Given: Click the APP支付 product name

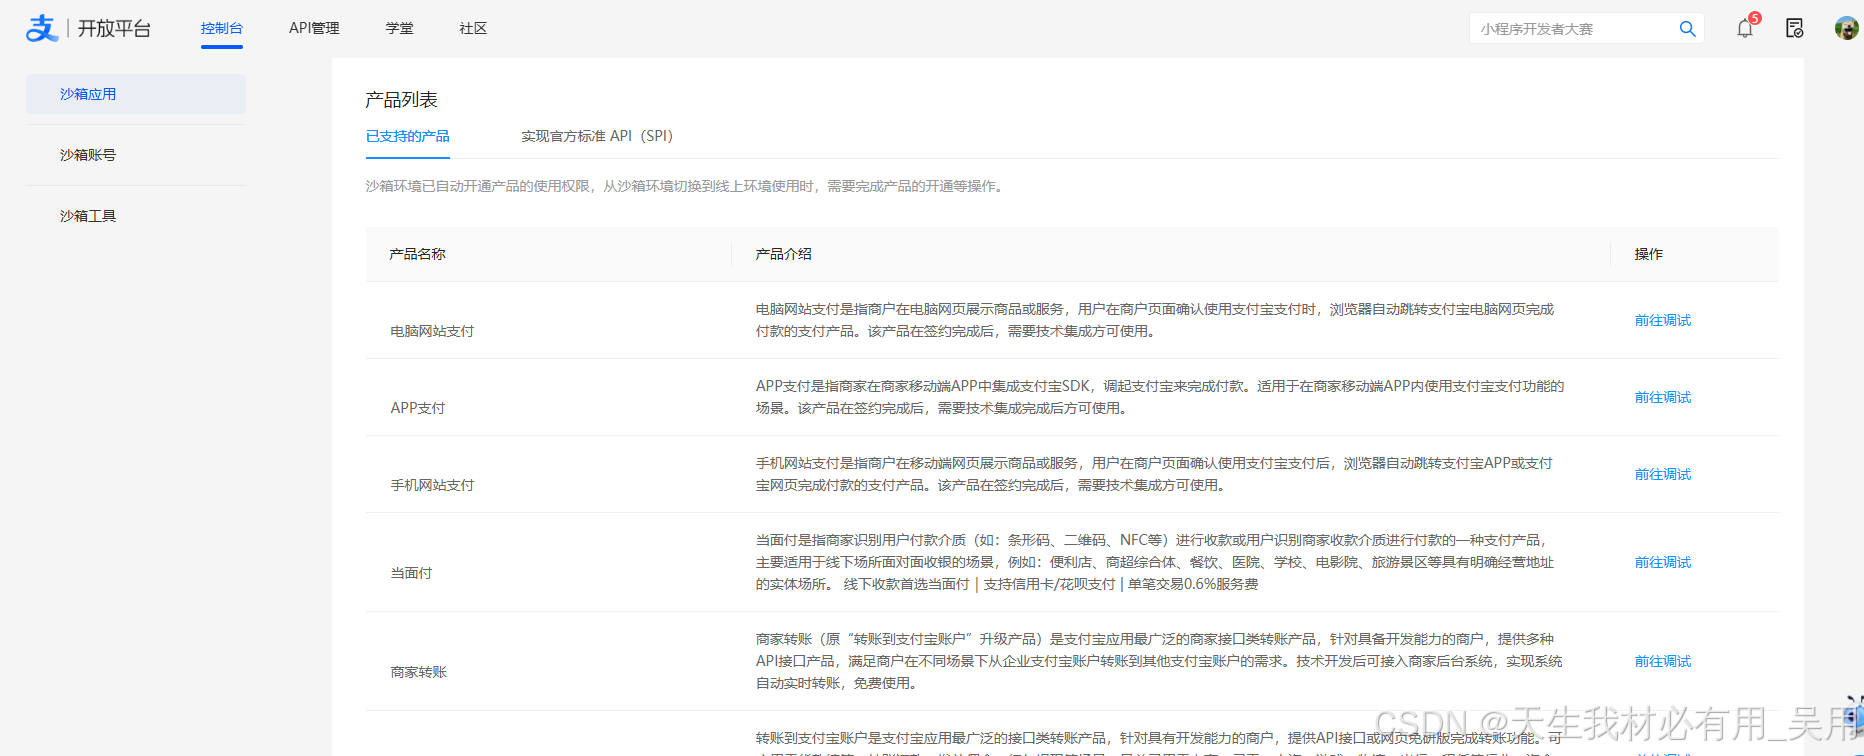Looking at the screenshot, I should (x=418, y=408).
